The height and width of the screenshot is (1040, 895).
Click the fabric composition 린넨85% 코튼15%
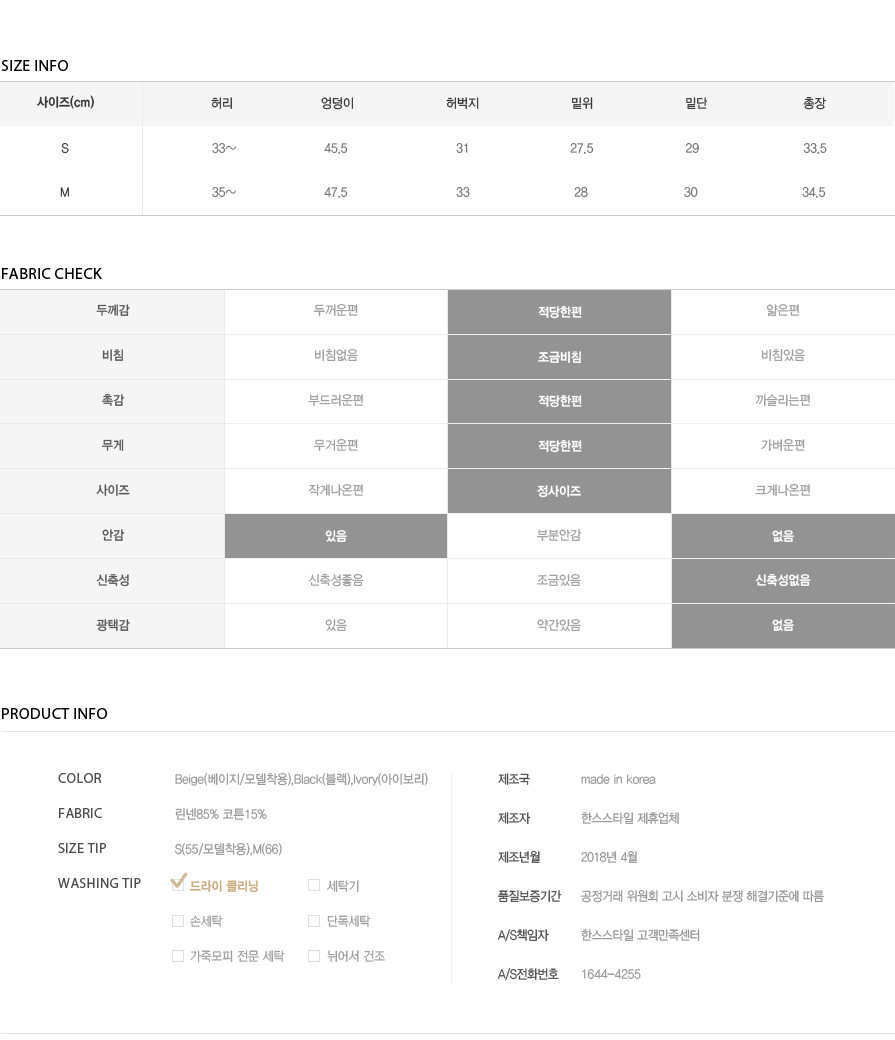point(220,814)
